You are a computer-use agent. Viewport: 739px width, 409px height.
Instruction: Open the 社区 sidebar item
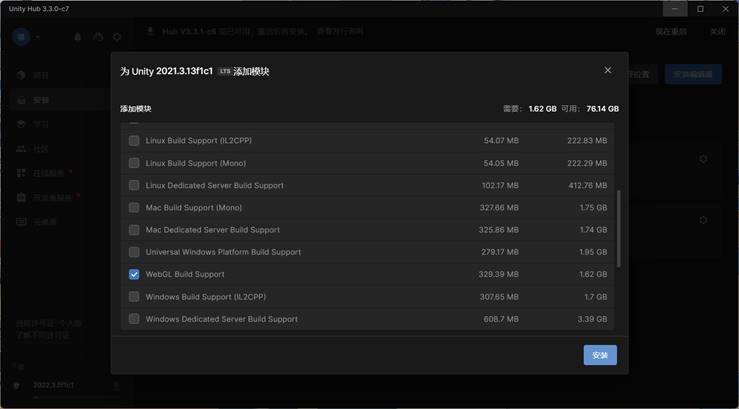40,149
